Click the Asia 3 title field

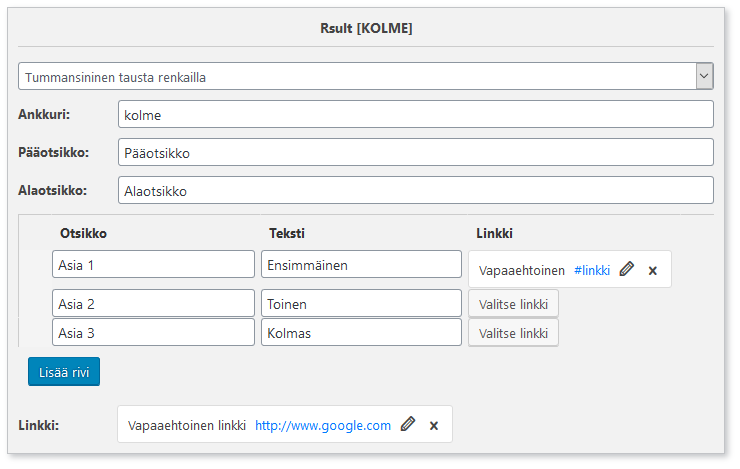(x=153, y=333)
